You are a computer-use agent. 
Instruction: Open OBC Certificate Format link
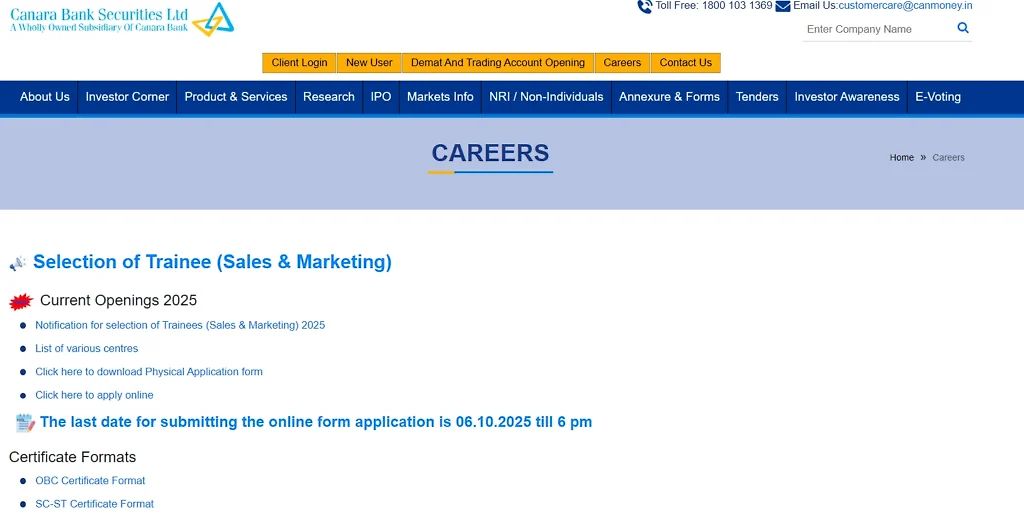pos(90,481)
